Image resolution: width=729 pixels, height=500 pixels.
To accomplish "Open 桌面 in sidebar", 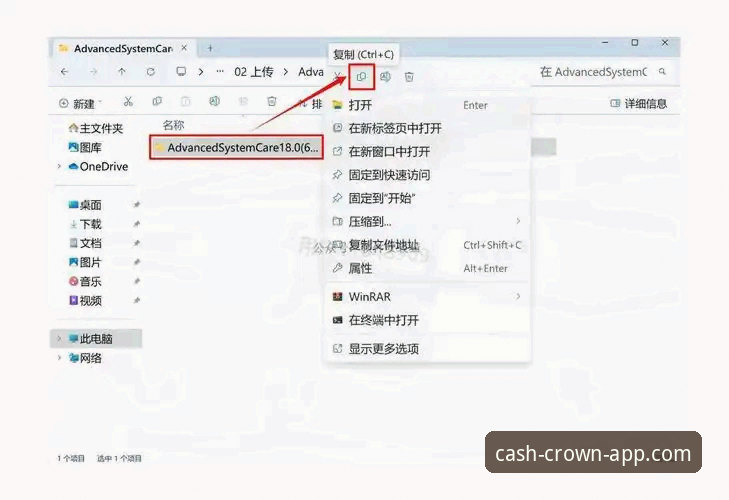I will coord(85,205).
